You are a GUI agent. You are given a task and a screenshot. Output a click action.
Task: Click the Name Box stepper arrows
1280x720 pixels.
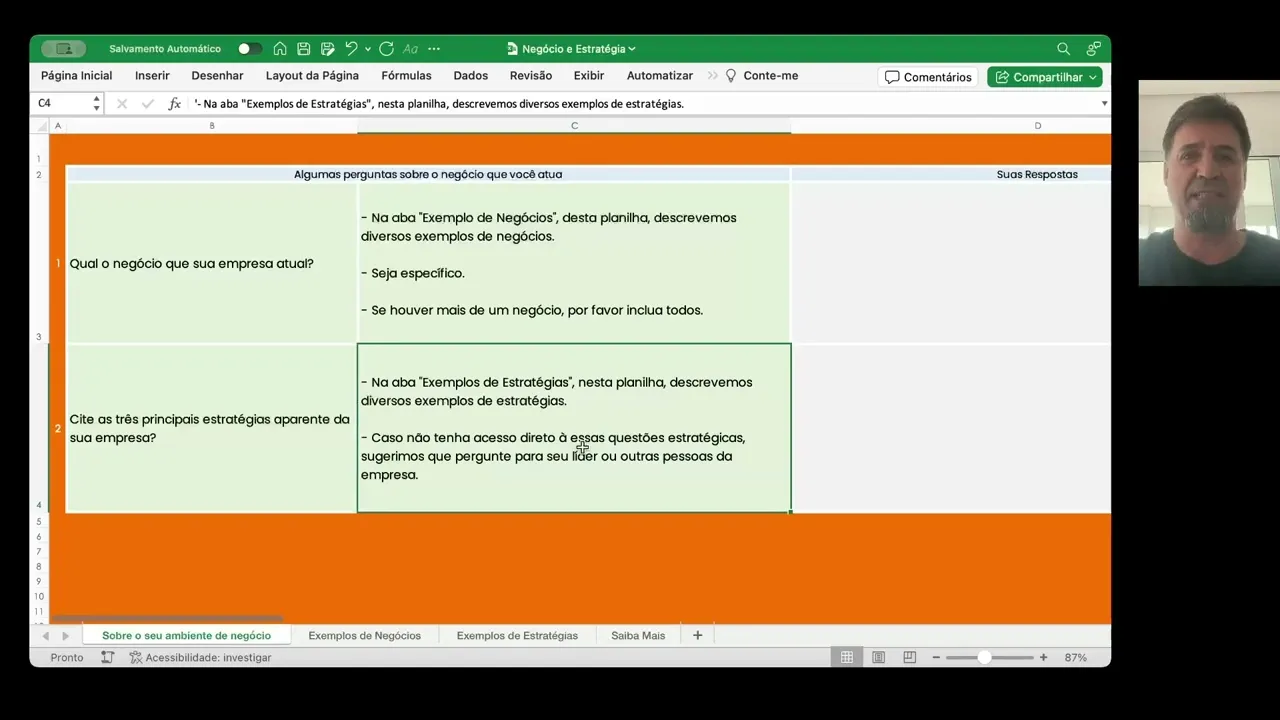[97, 103]
